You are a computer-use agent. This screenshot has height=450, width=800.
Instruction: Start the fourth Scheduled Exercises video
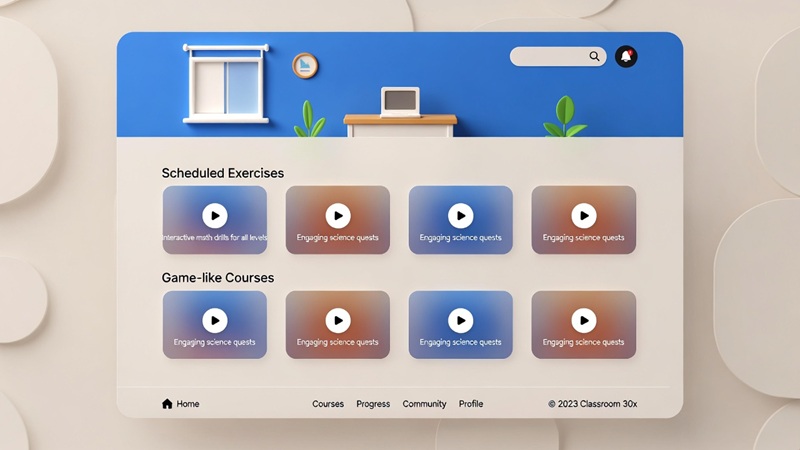point(583,215)
